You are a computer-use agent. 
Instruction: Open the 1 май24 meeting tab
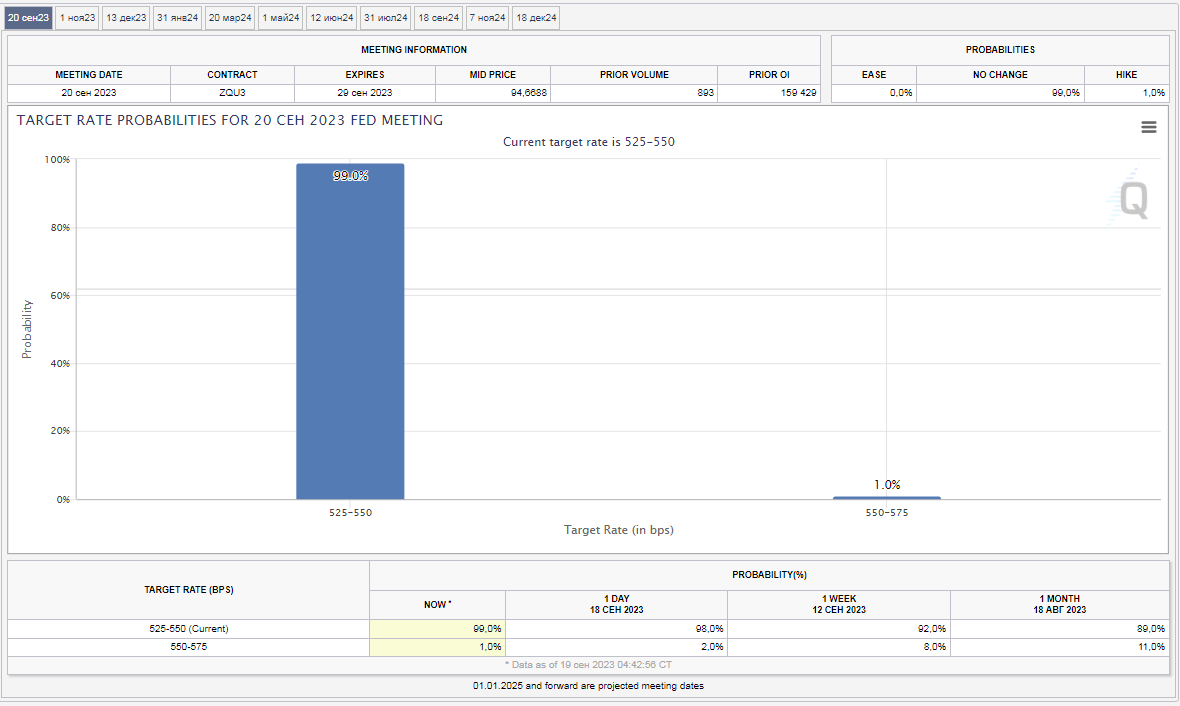tap(281, 17)
